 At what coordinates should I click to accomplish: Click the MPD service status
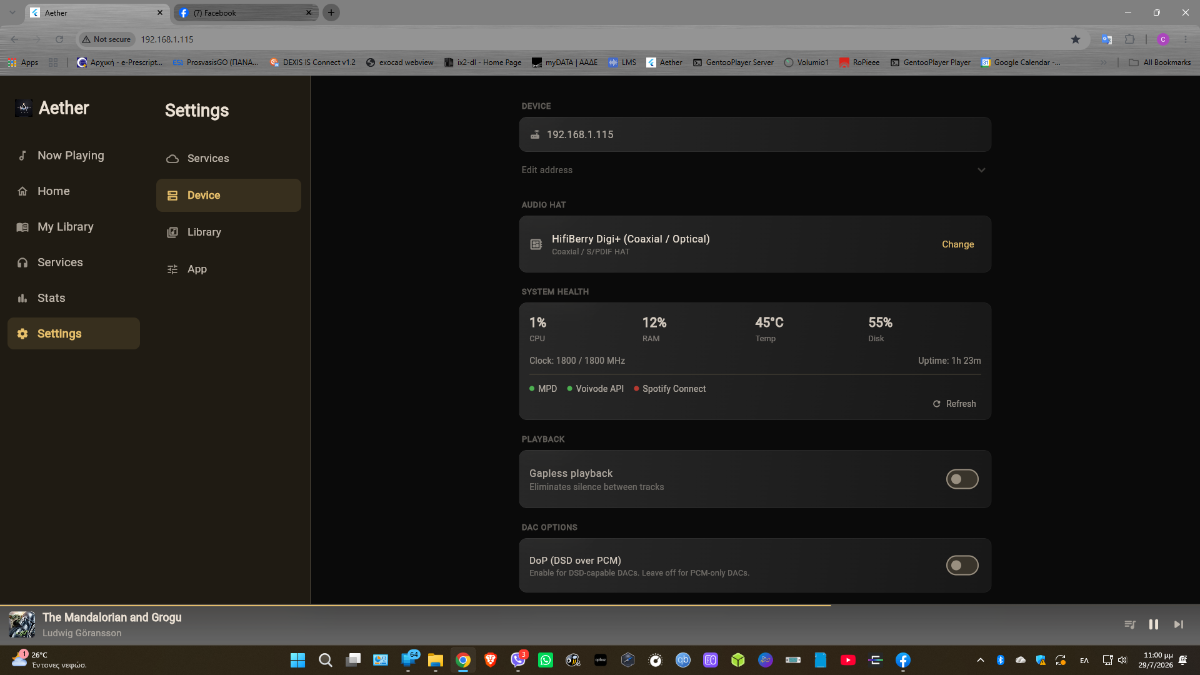tap(543, 389)
